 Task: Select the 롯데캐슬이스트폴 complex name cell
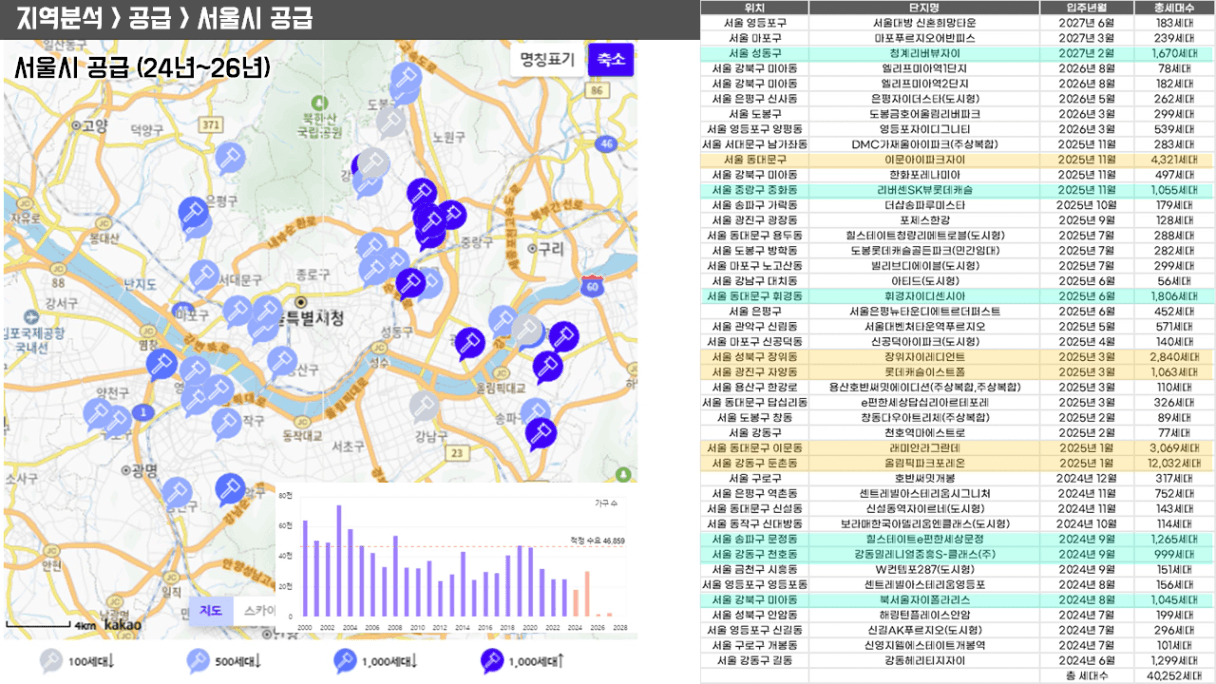coord(925,372)
